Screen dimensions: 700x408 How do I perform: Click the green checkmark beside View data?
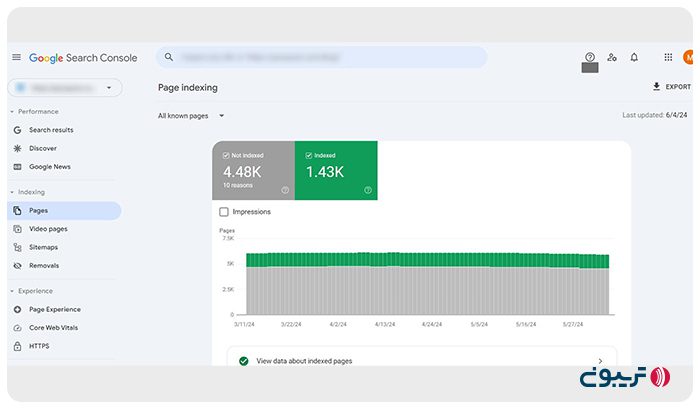pos(244,361)
